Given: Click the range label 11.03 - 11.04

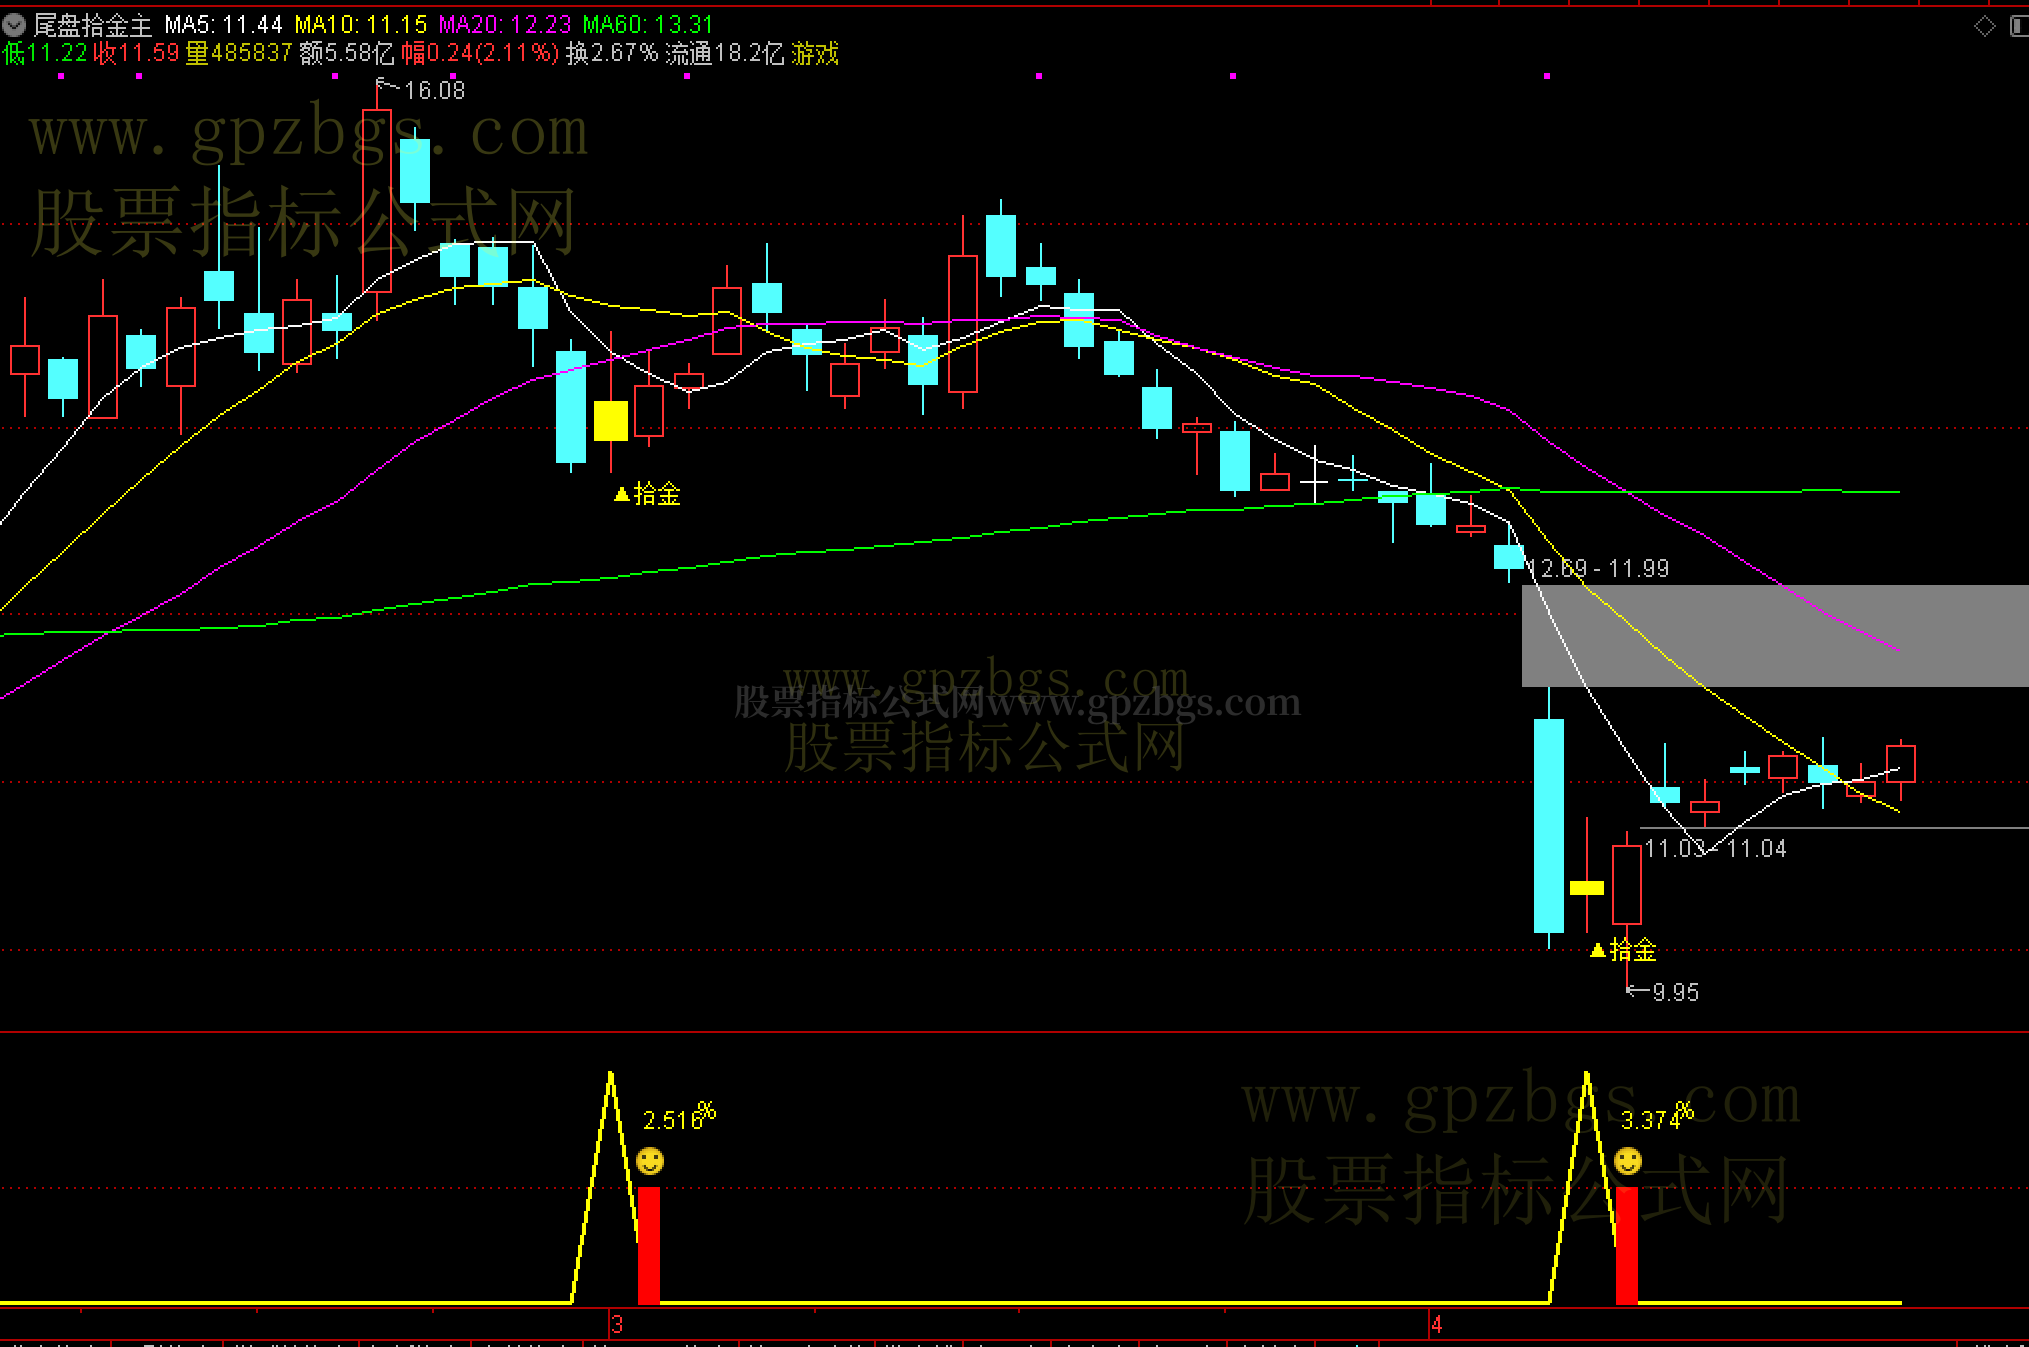Looking at the screenshot, I should pos(1715,848).
